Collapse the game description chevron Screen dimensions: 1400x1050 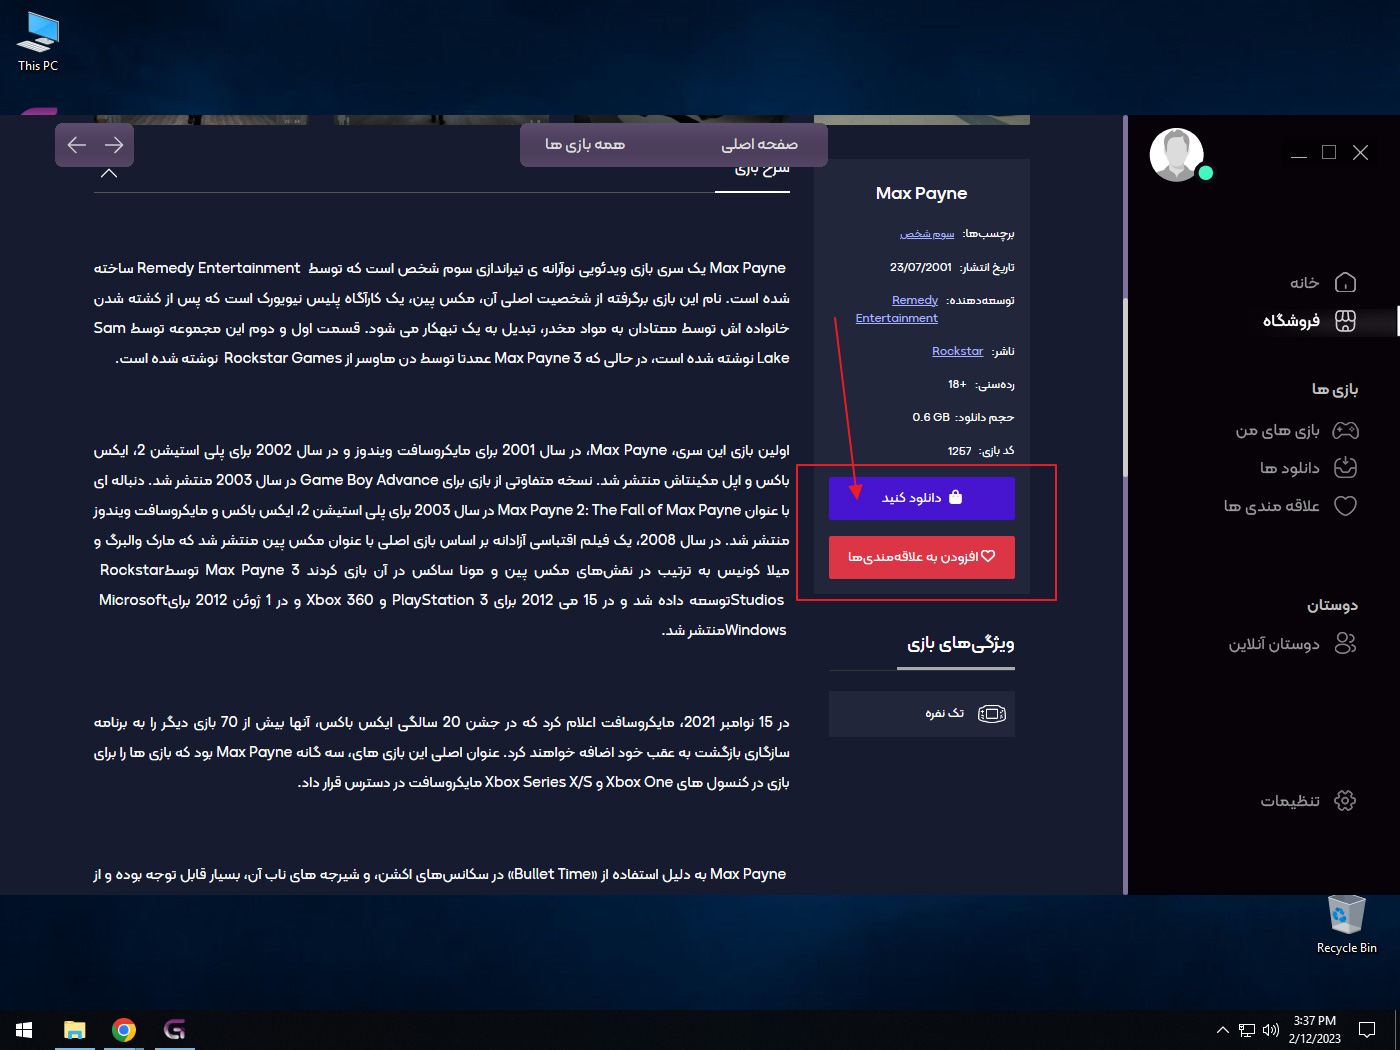coord(109,173)
